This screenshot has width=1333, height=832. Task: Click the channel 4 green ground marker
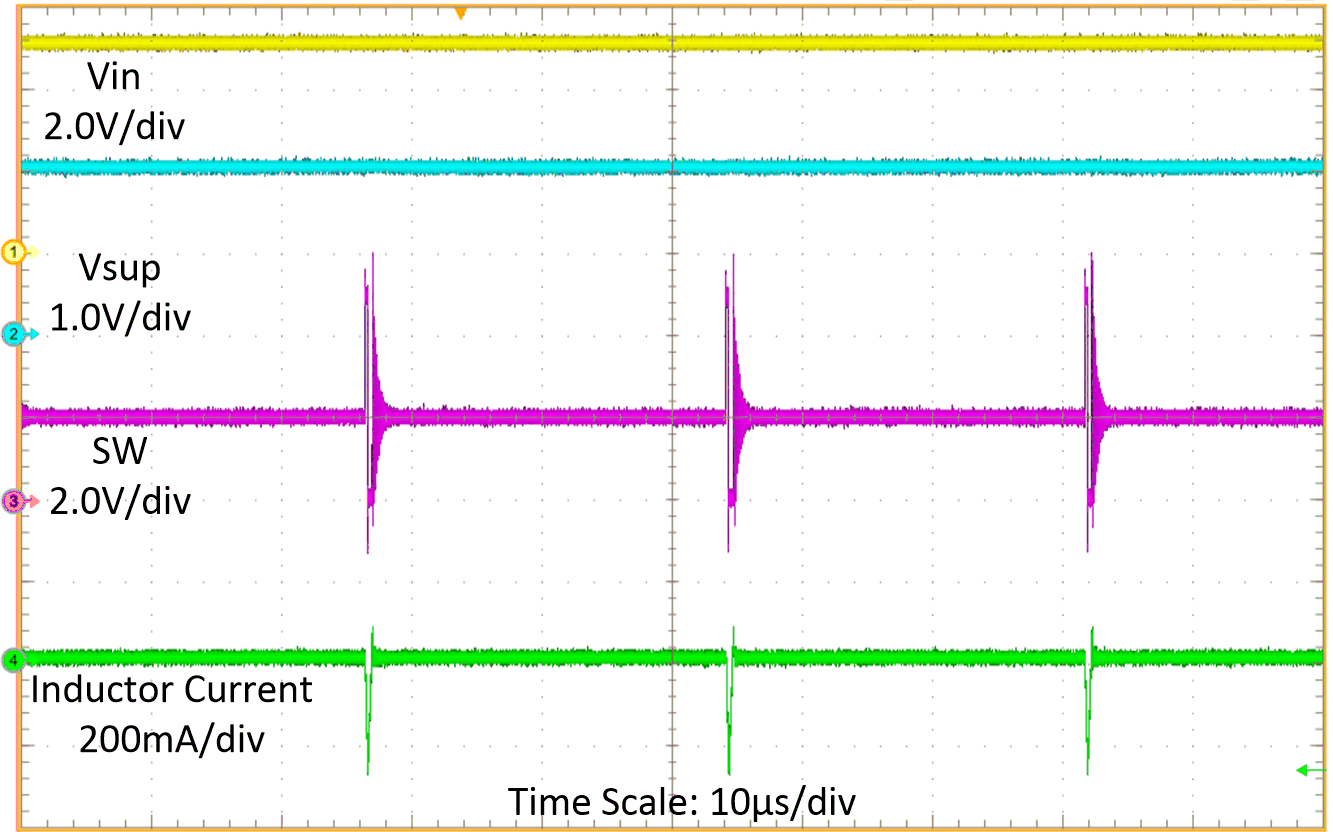(13, 659)
